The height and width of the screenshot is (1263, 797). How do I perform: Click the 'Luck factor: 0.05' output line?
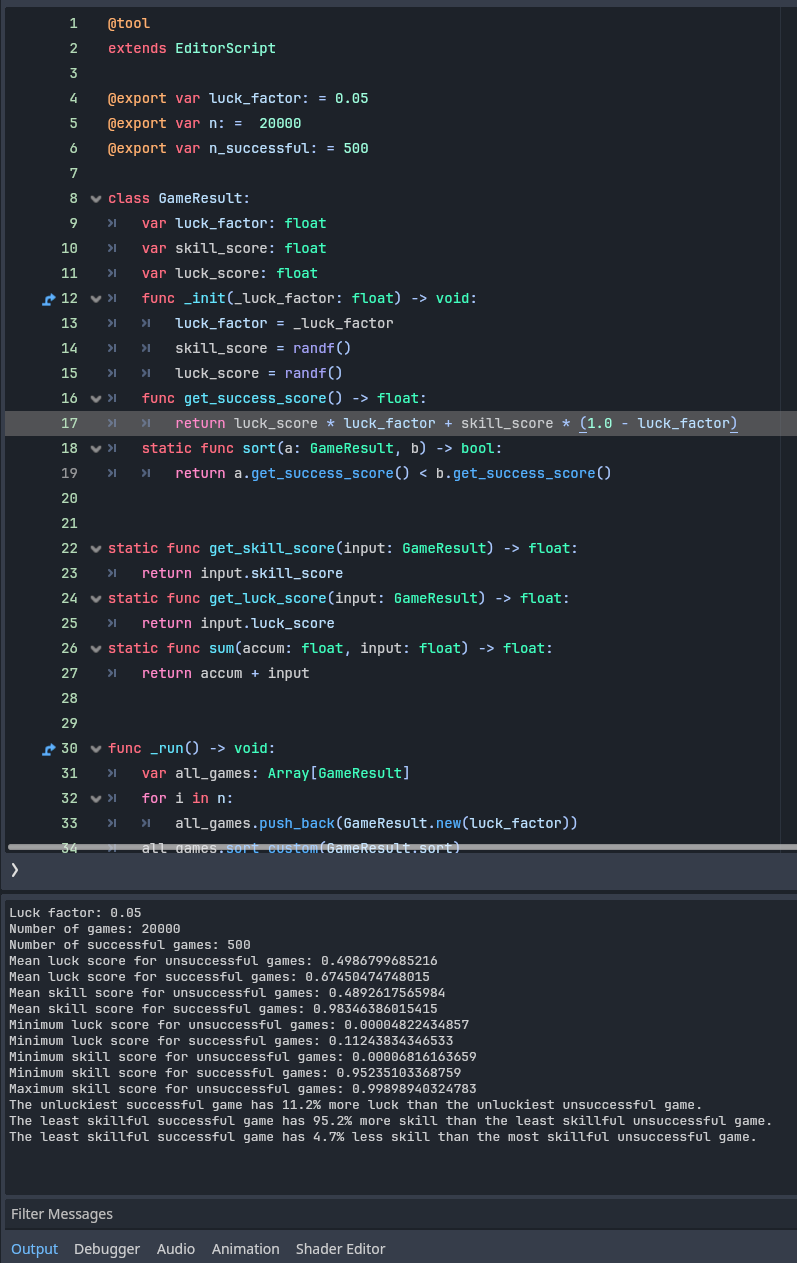(x=76, y=912)
